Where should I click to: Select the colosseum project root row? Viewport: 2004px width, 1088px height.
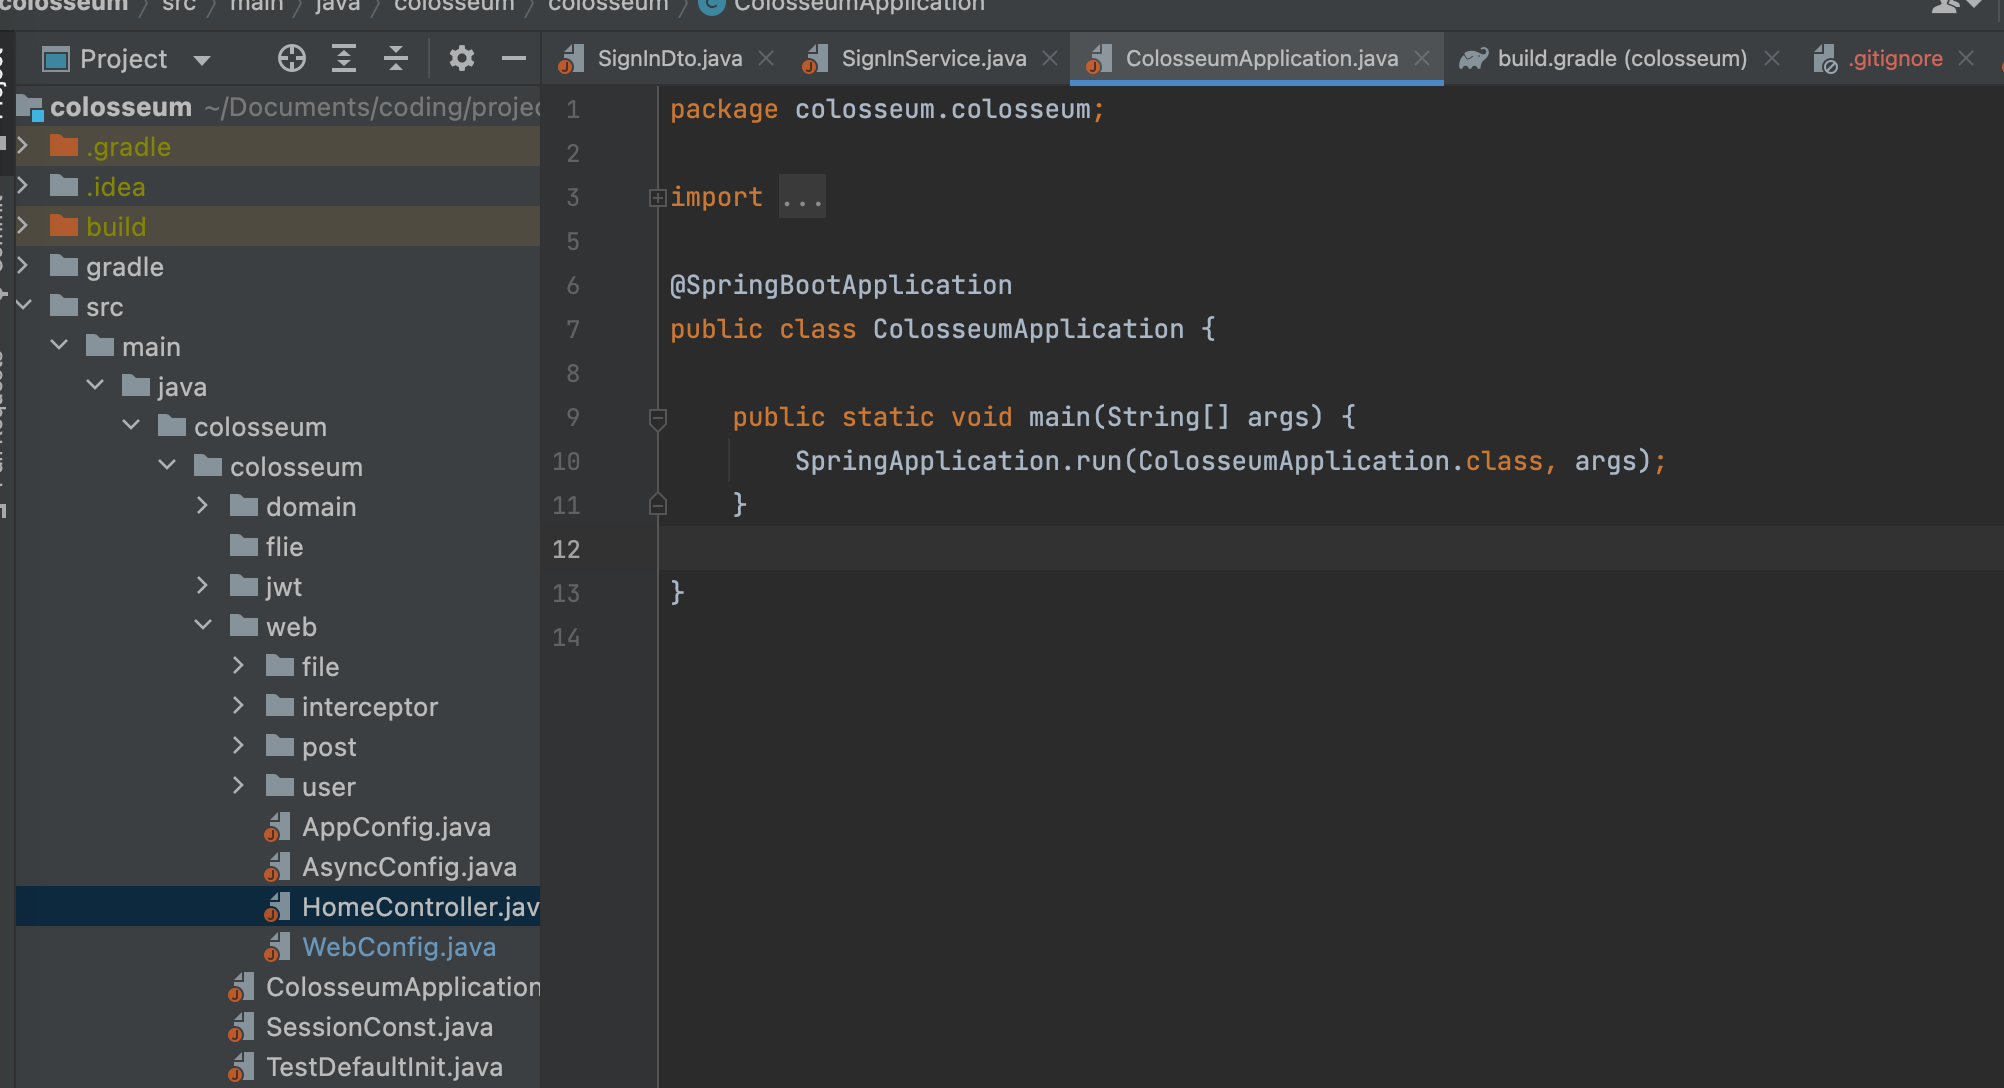pyautogui.click(x=278, y=107)
